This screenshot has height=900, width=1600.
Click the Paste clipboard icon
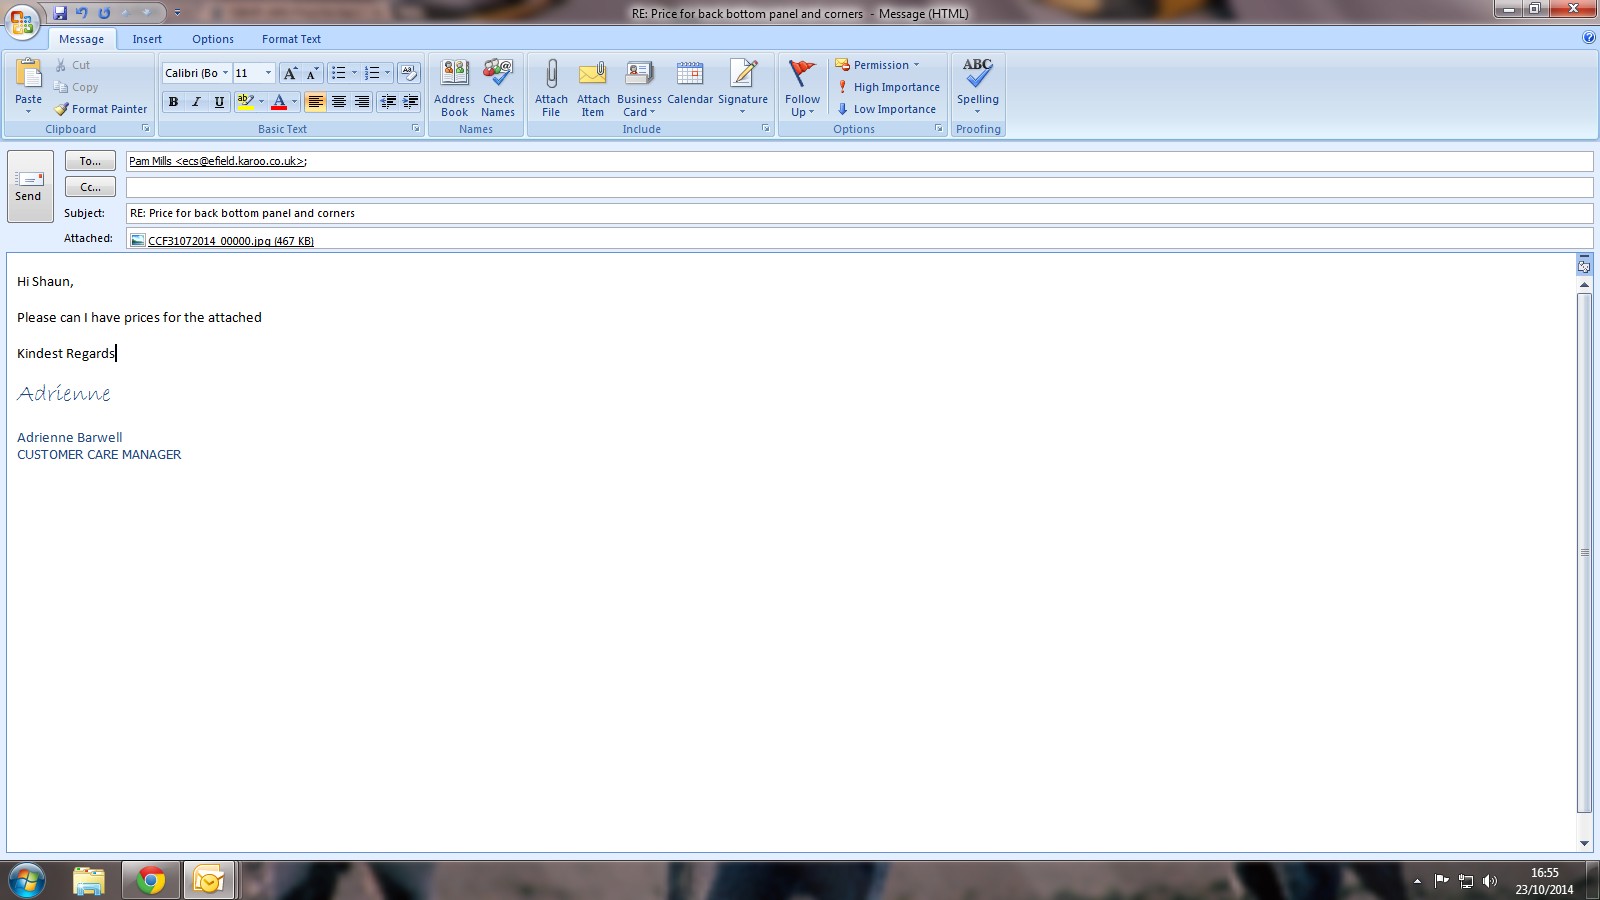pyautogui.click(x=29, y=75)
